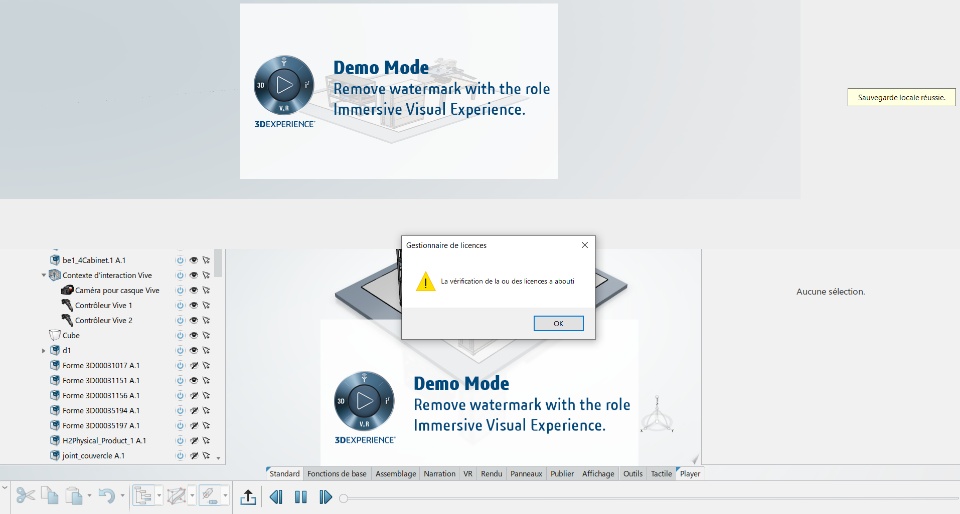960x514 pixels.
Task: Open feather tool dropdown arrow
Action: (225, 496)
